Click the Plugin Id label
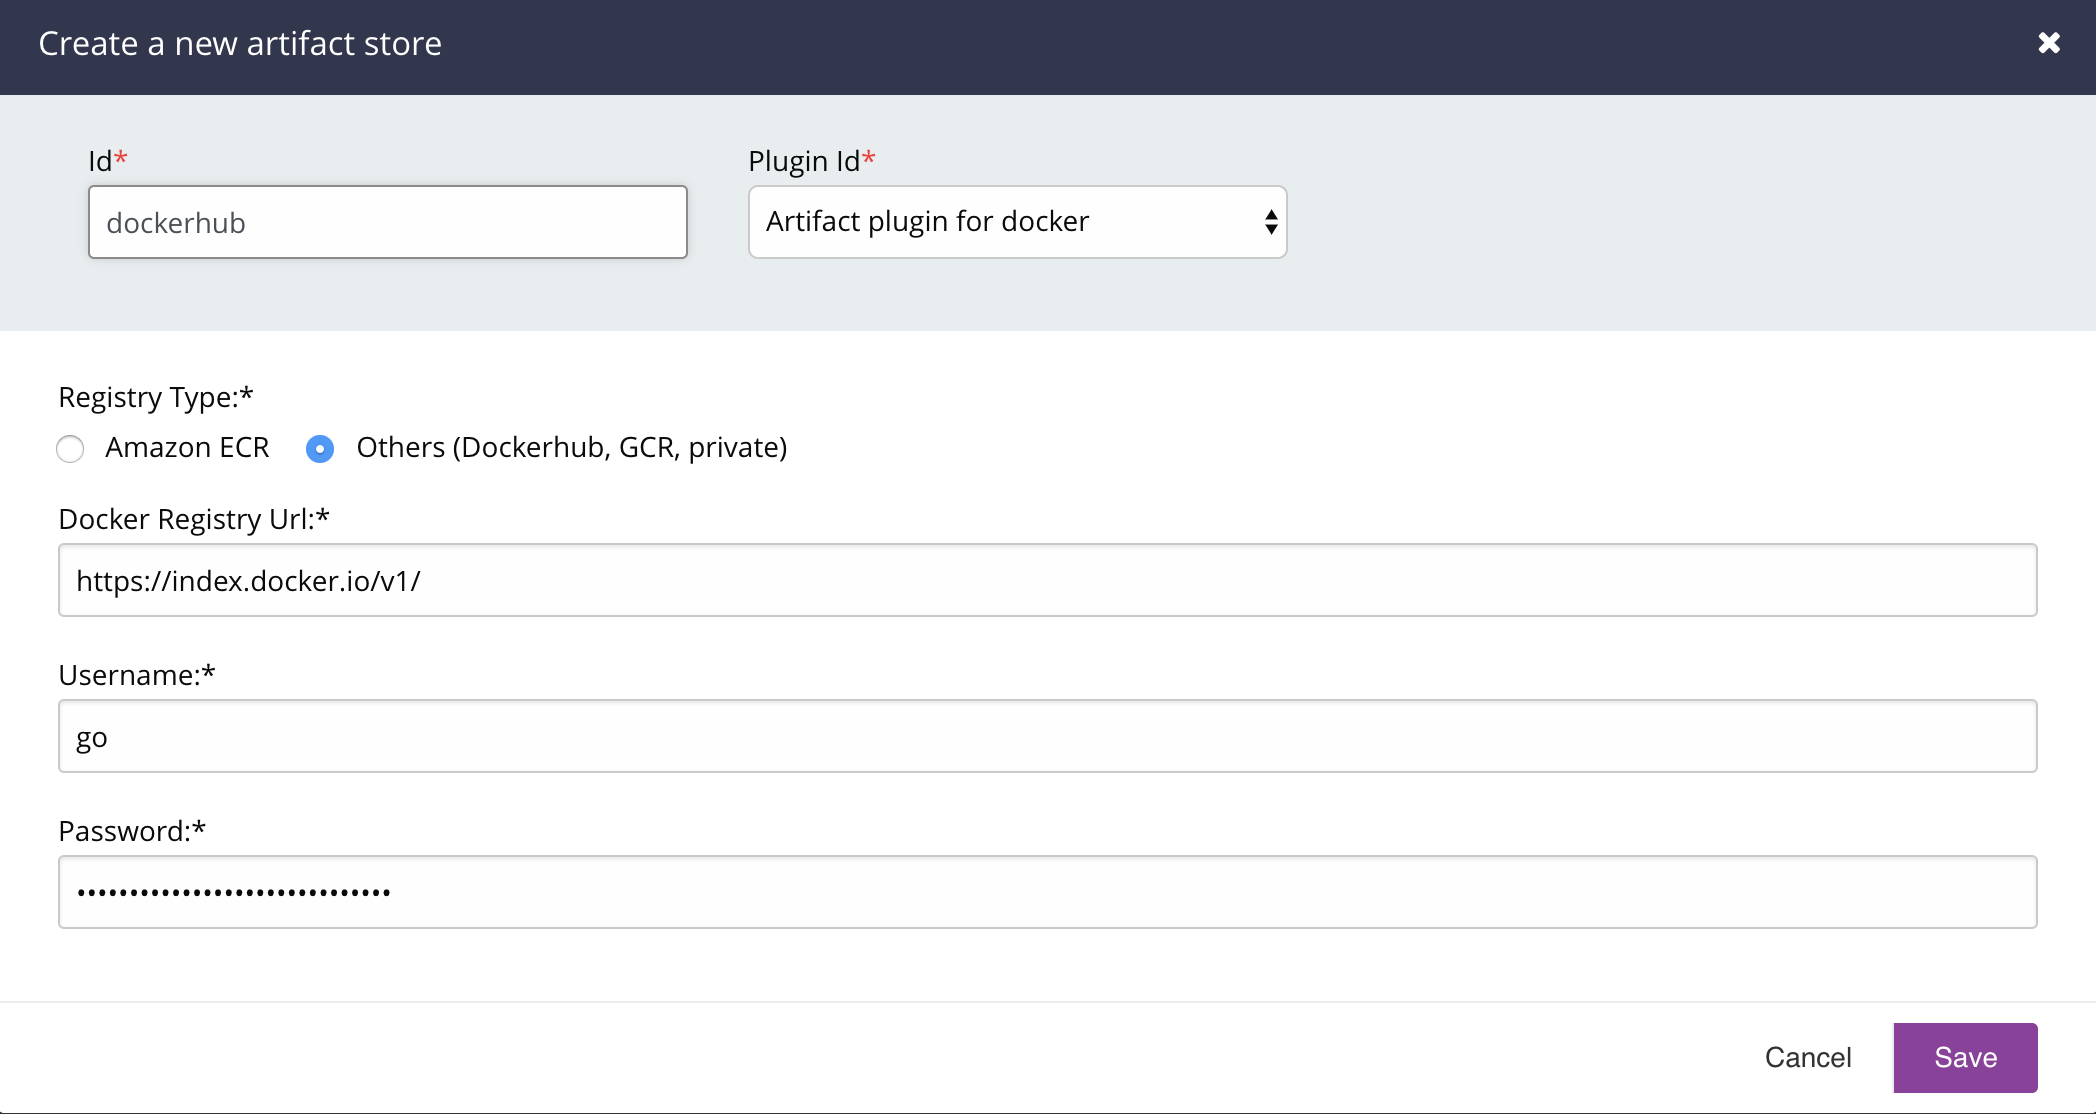2096x1114 pixels. (x=804, y=161)
